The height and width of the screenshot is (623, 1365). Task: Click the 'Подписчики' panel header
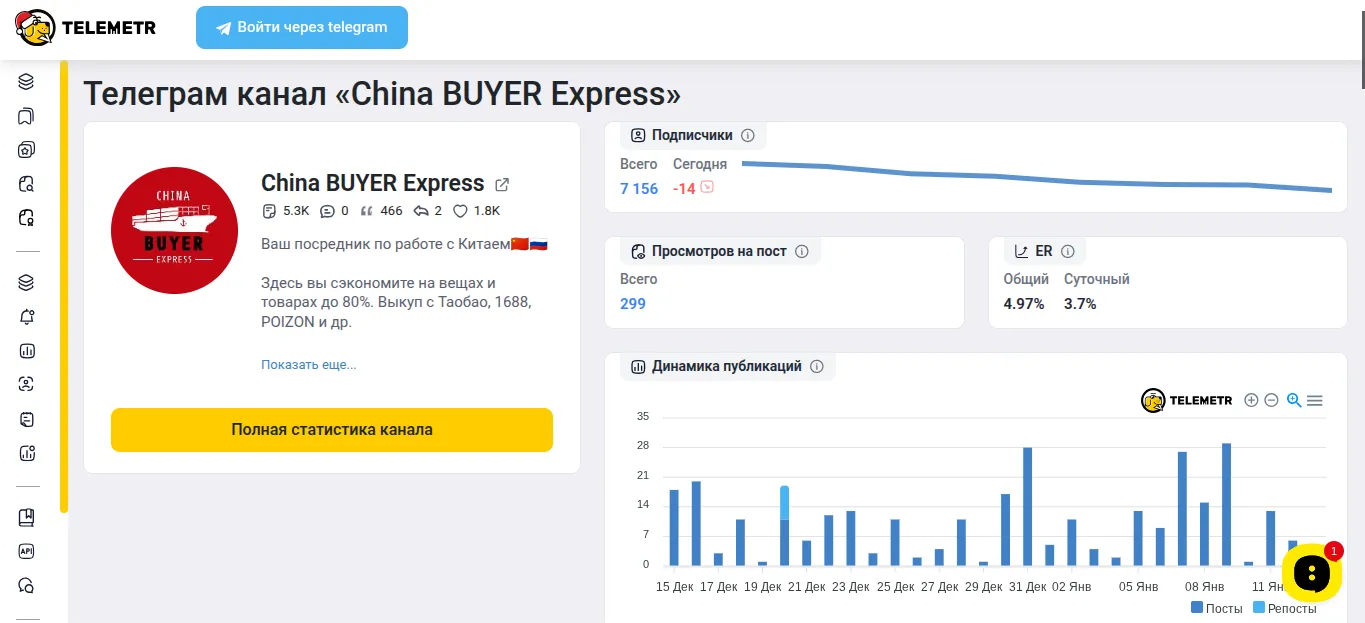click(693, 135)
